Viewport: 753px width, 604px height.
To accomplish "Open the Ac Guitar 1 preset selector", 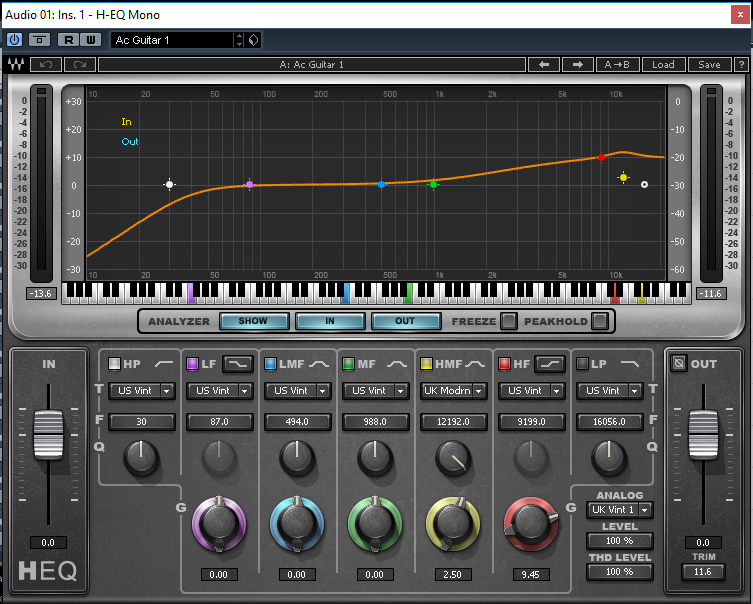I will coord(172,40).
